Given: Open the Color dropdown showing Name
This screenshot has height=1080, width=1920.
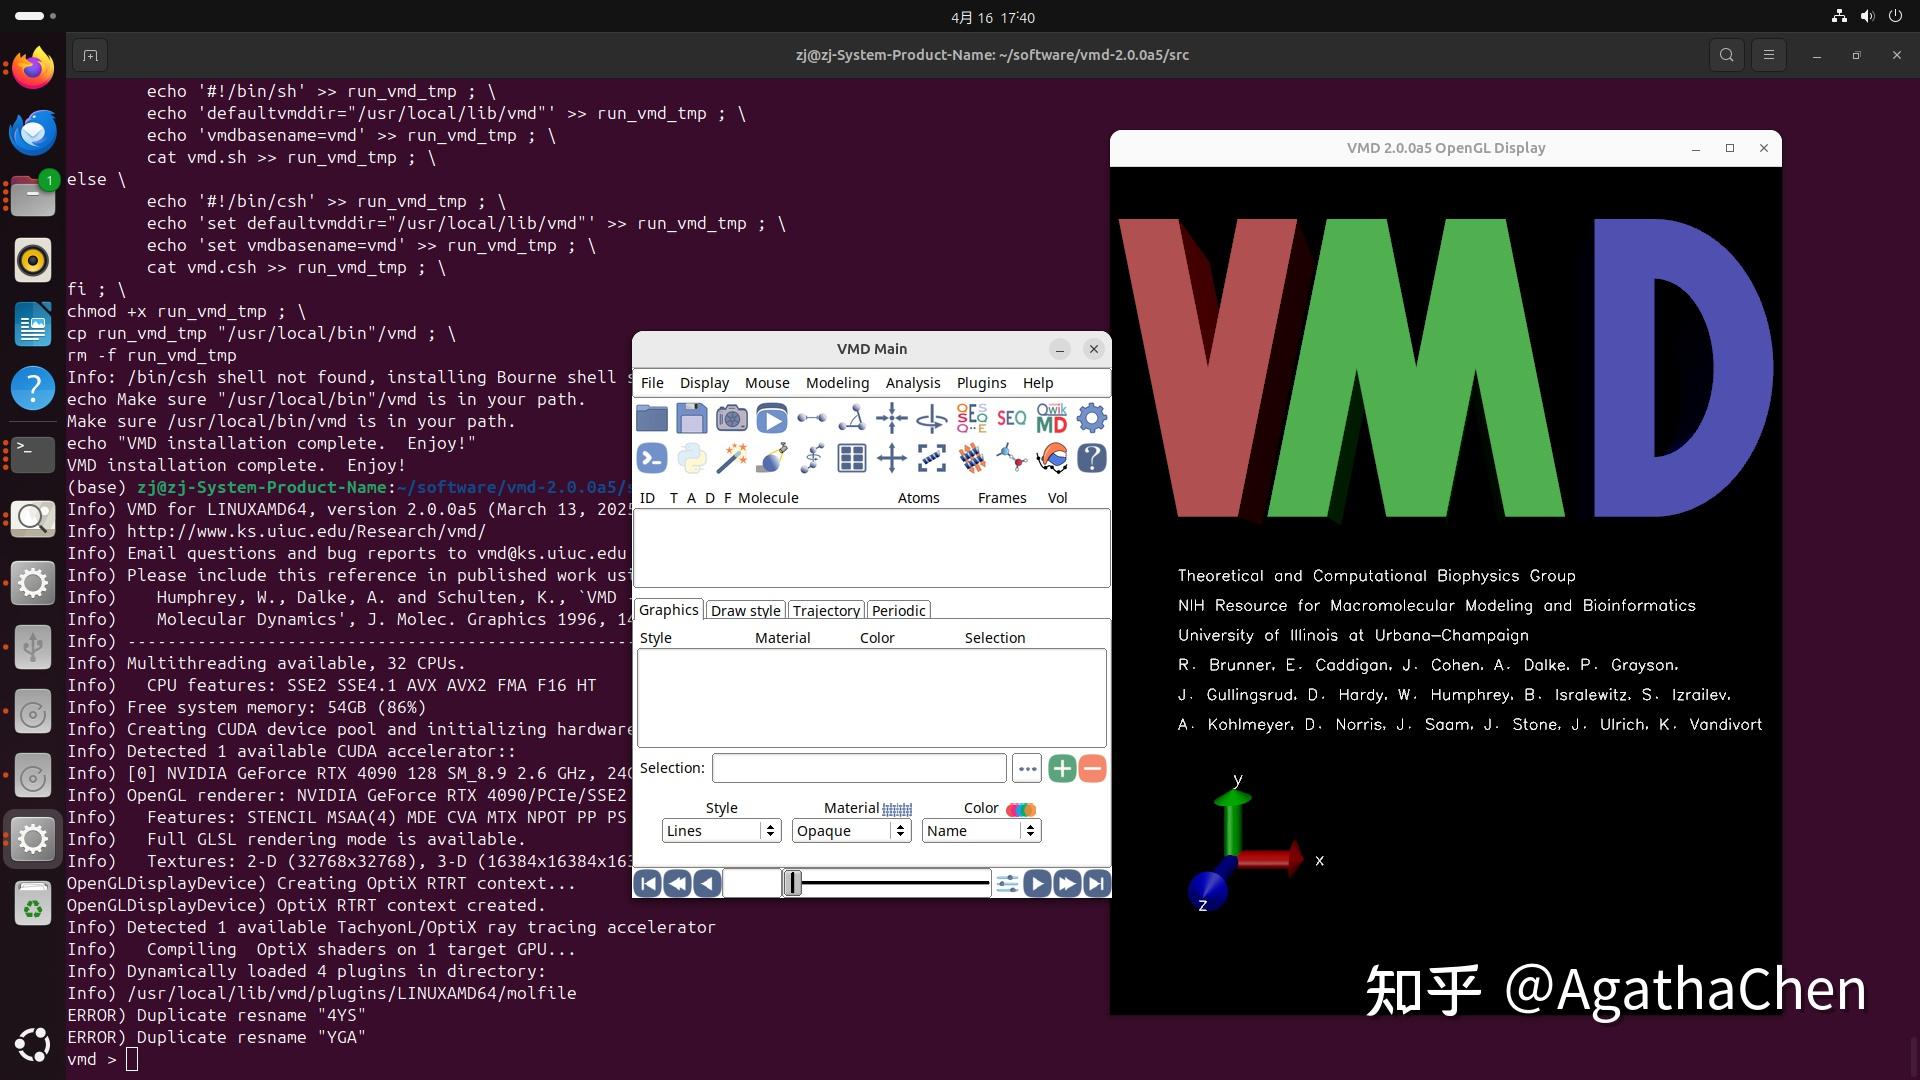Looking at the screenshot, I should (x=980, y=830).
